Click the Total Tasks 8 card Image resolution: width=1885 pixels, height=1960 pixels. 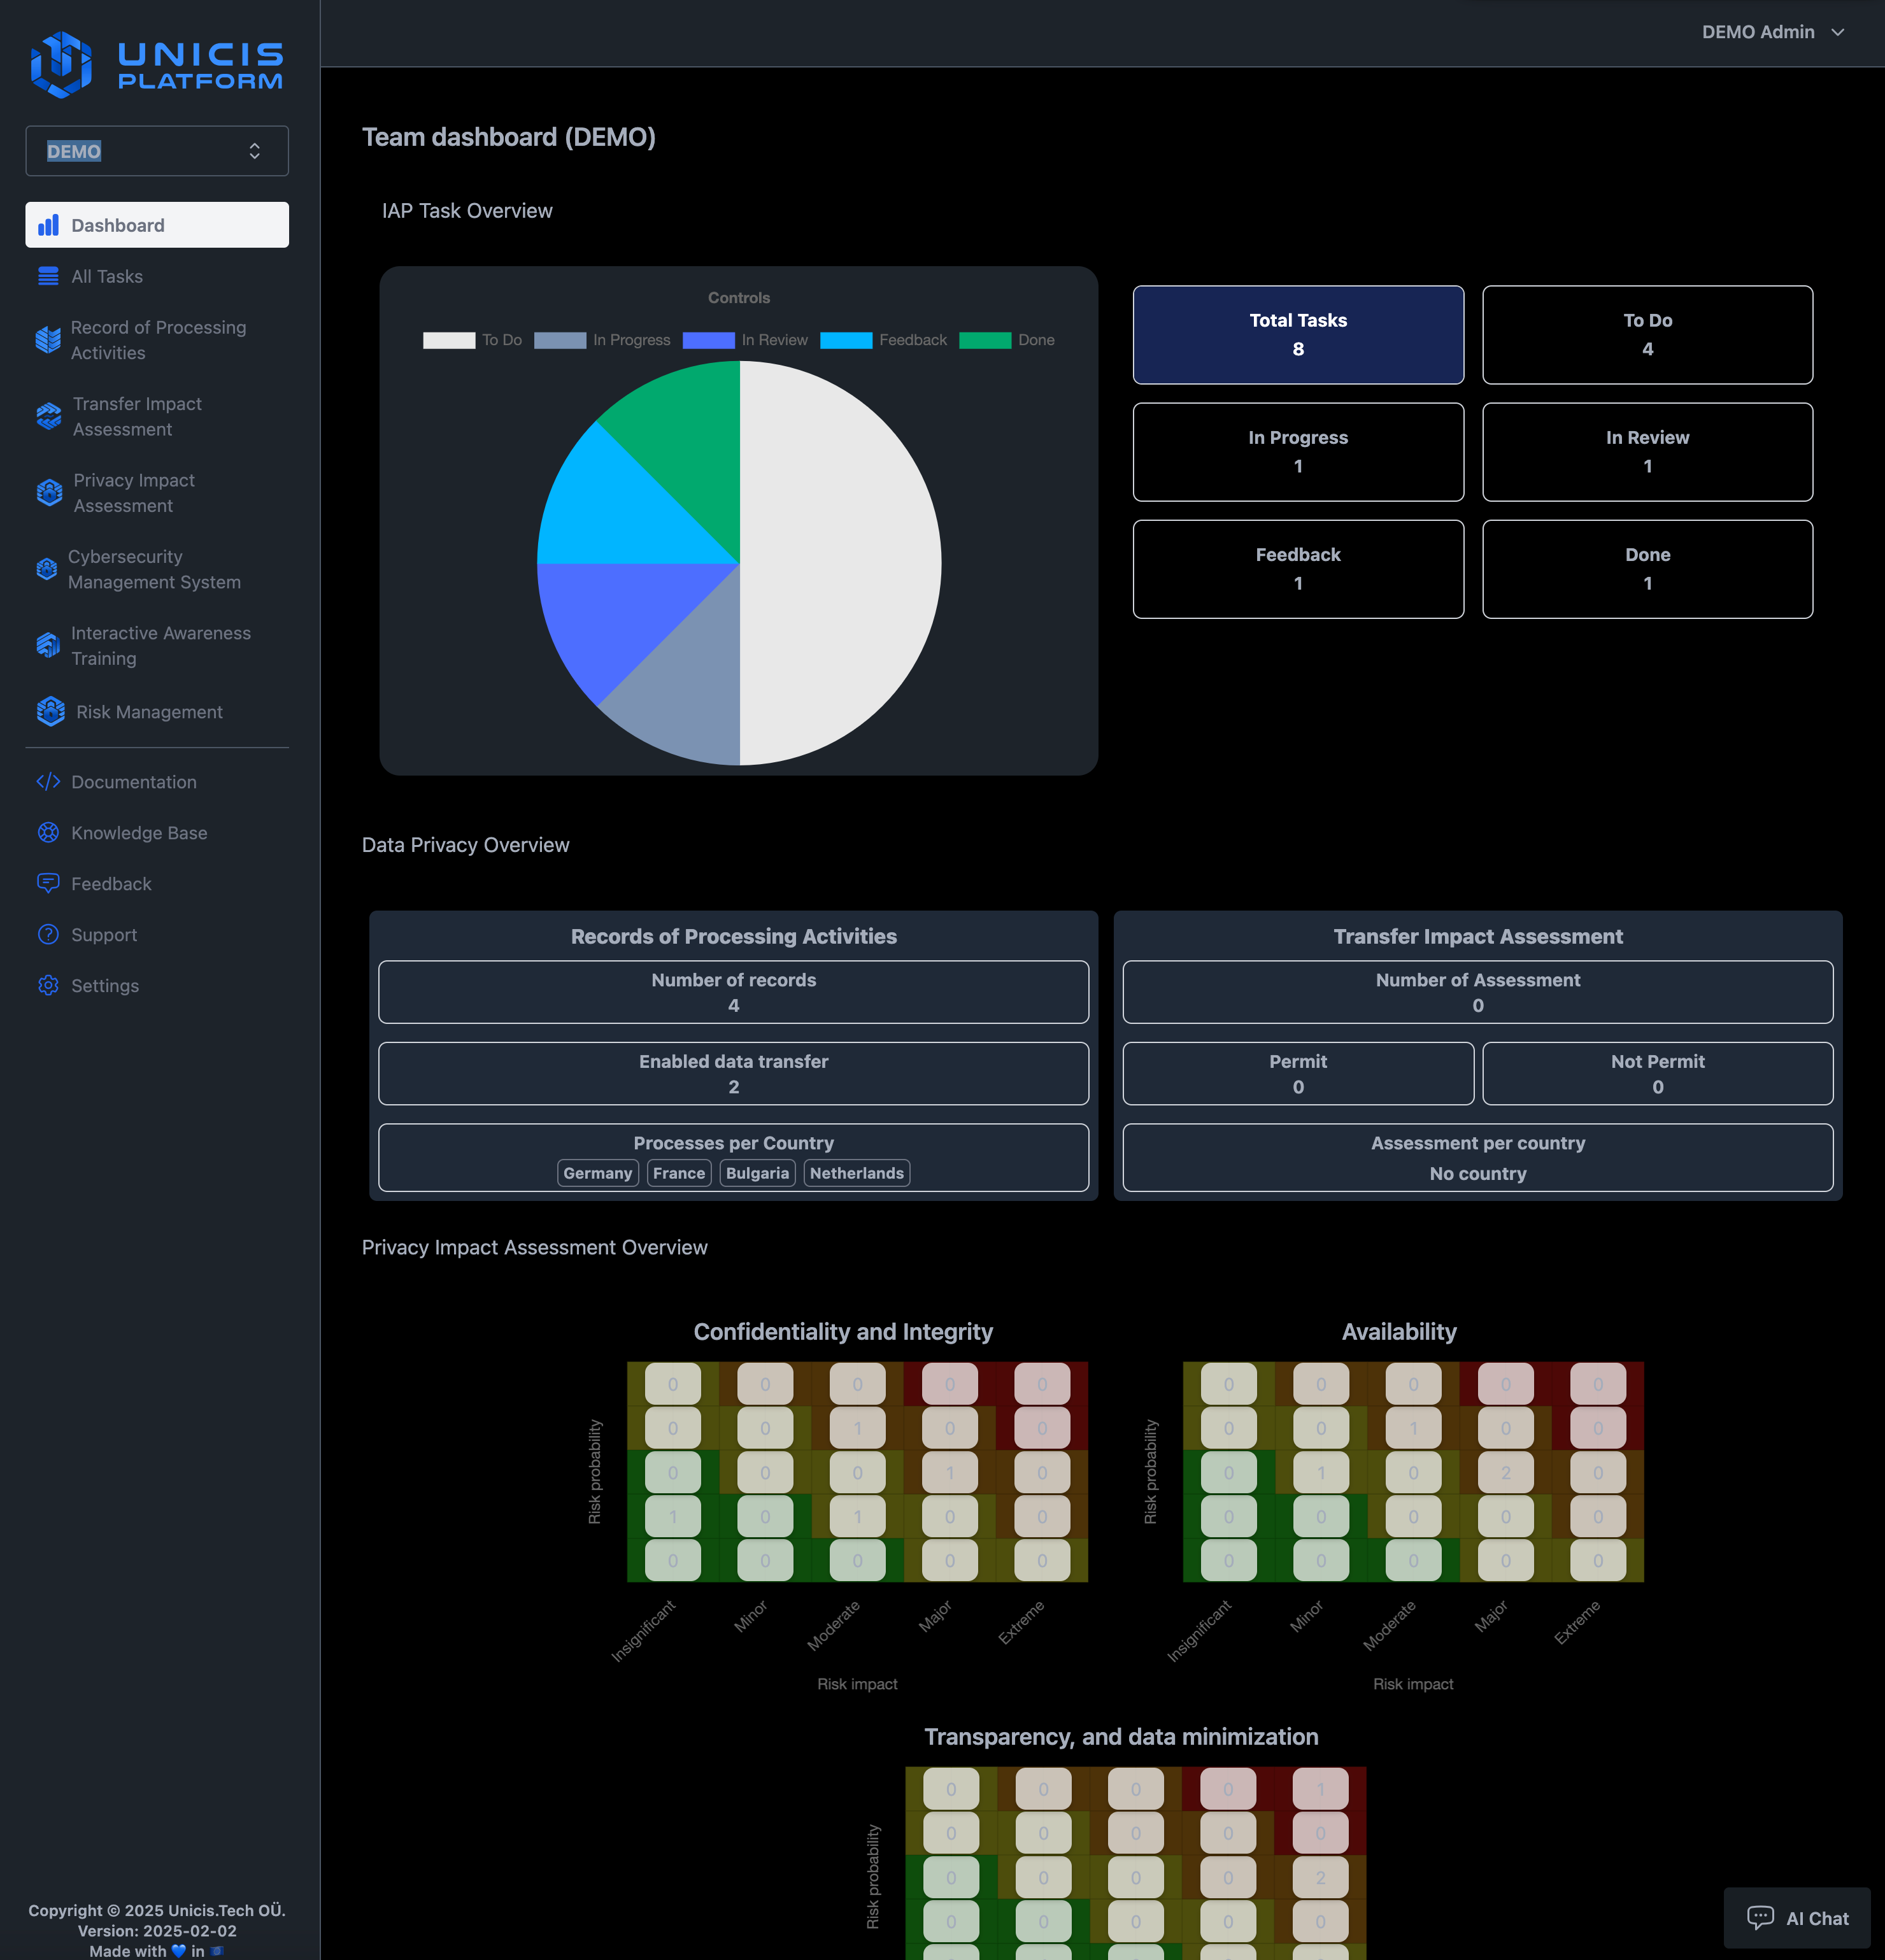pyautogui.click(x=1298, y=335)
